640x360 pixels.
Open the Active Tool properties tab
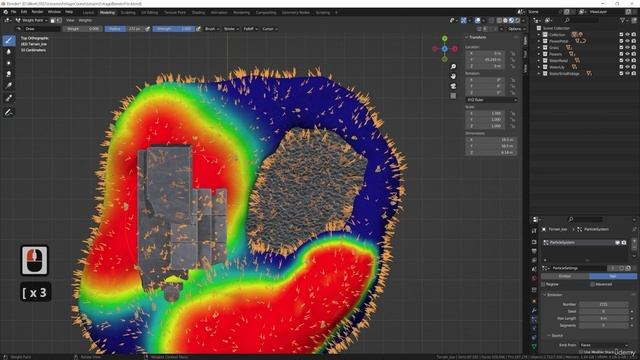coord(534,231)
